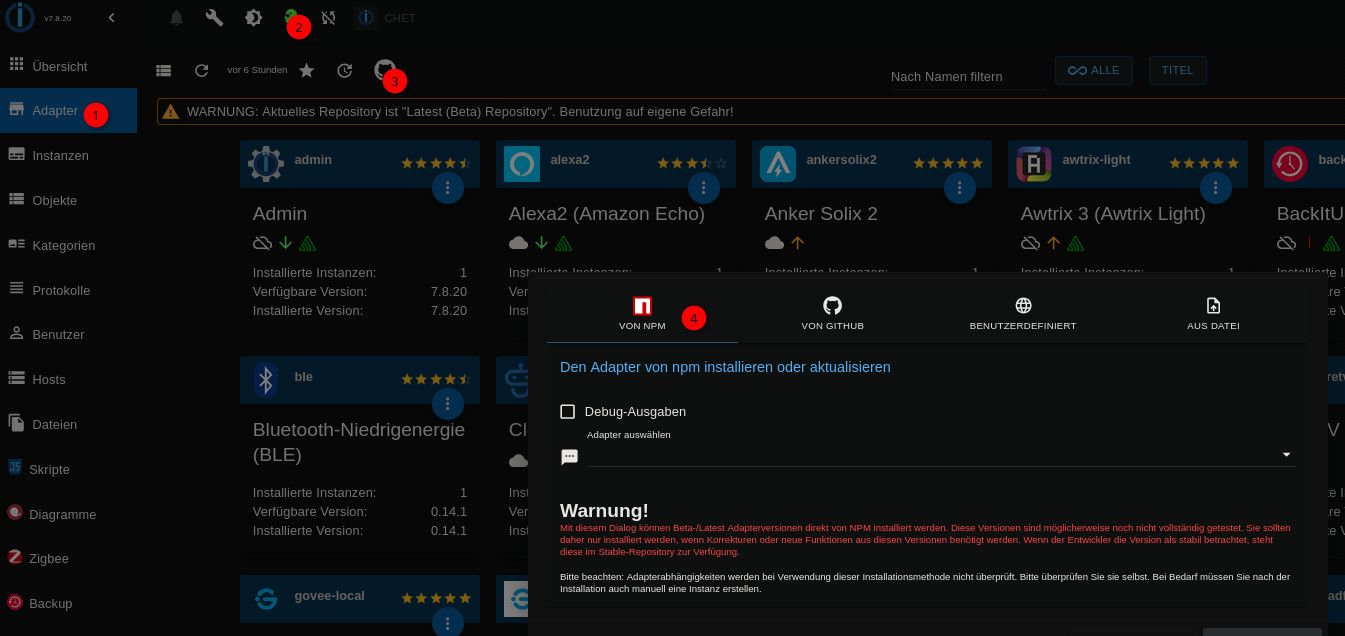Click the ioBroker logo
The width and height of the screenshot is (1345, 636).
tap(21, 17)
